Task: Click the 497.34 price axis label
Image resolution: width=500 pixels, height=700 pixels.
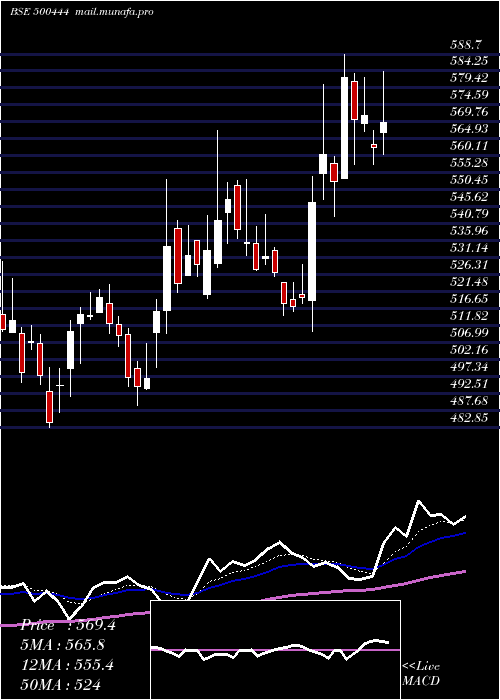Action: pos(469,367)
